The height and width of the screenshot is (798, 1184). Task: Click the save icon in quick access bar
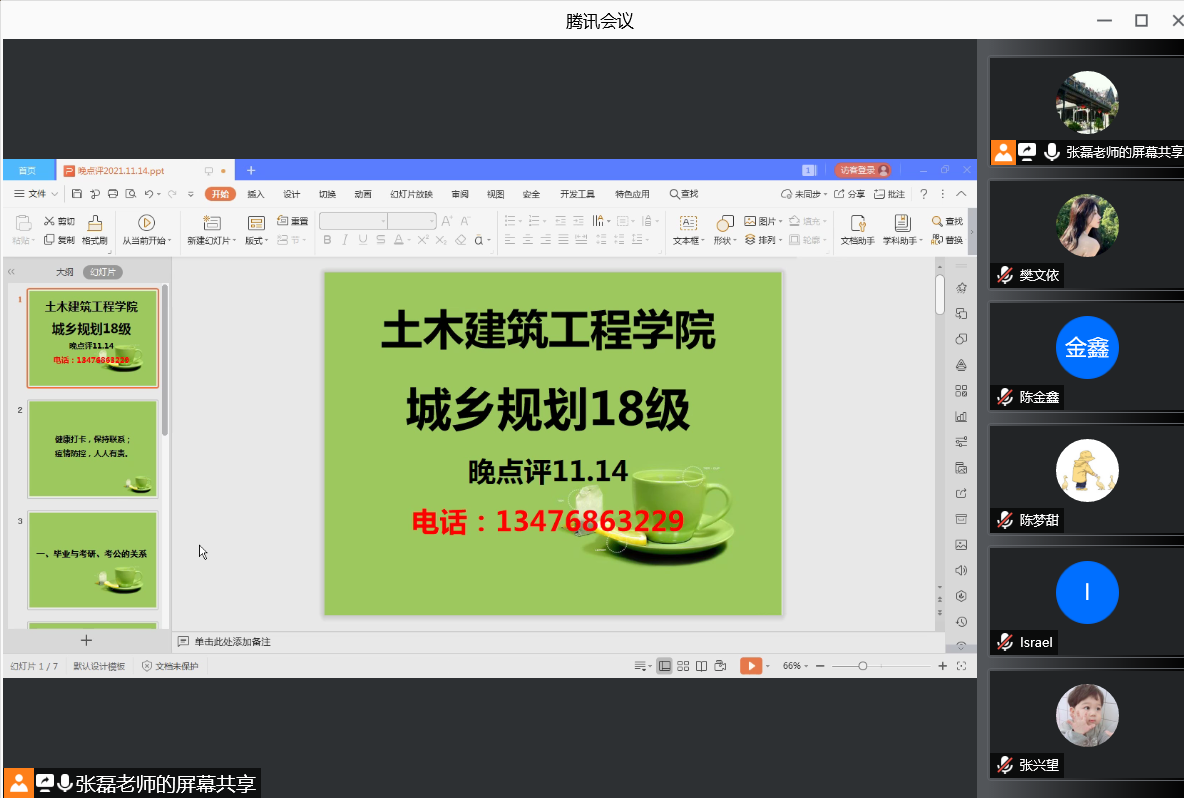[77, 194]
